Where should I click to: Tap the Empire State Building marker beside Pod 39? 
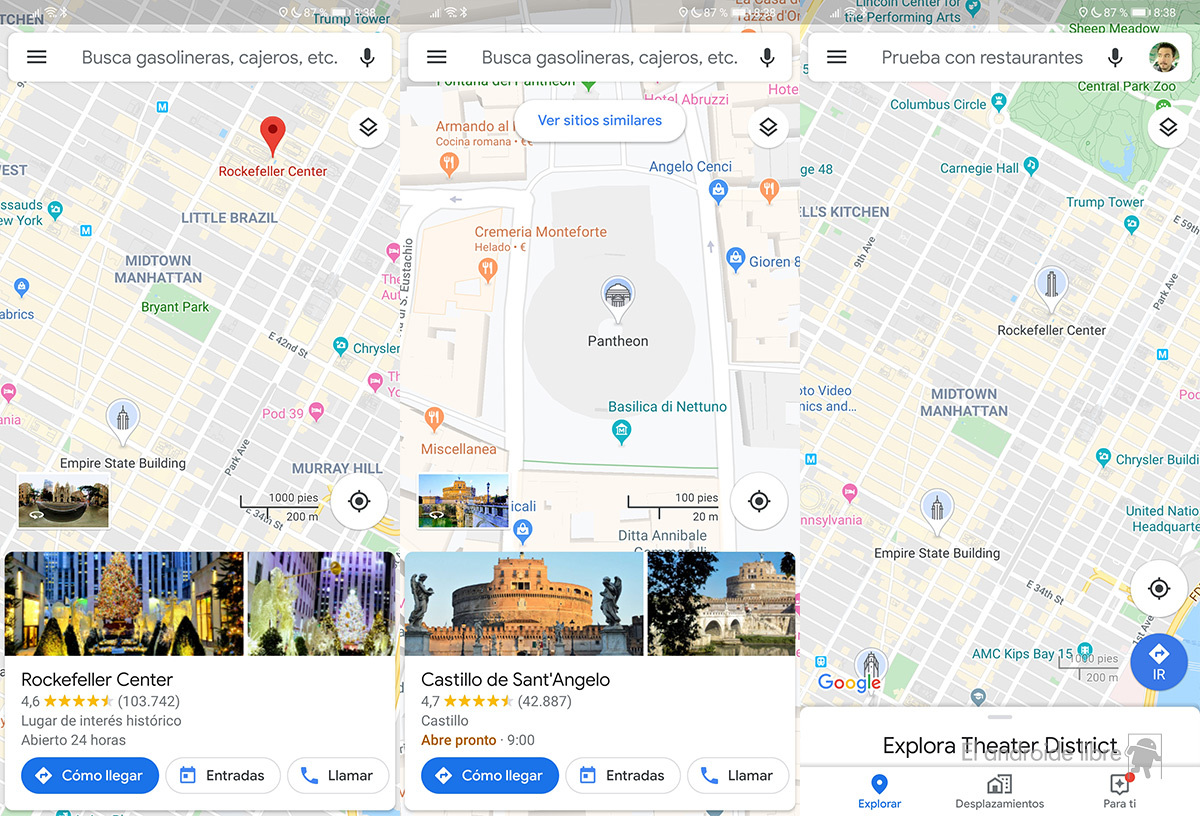(123, 422)
